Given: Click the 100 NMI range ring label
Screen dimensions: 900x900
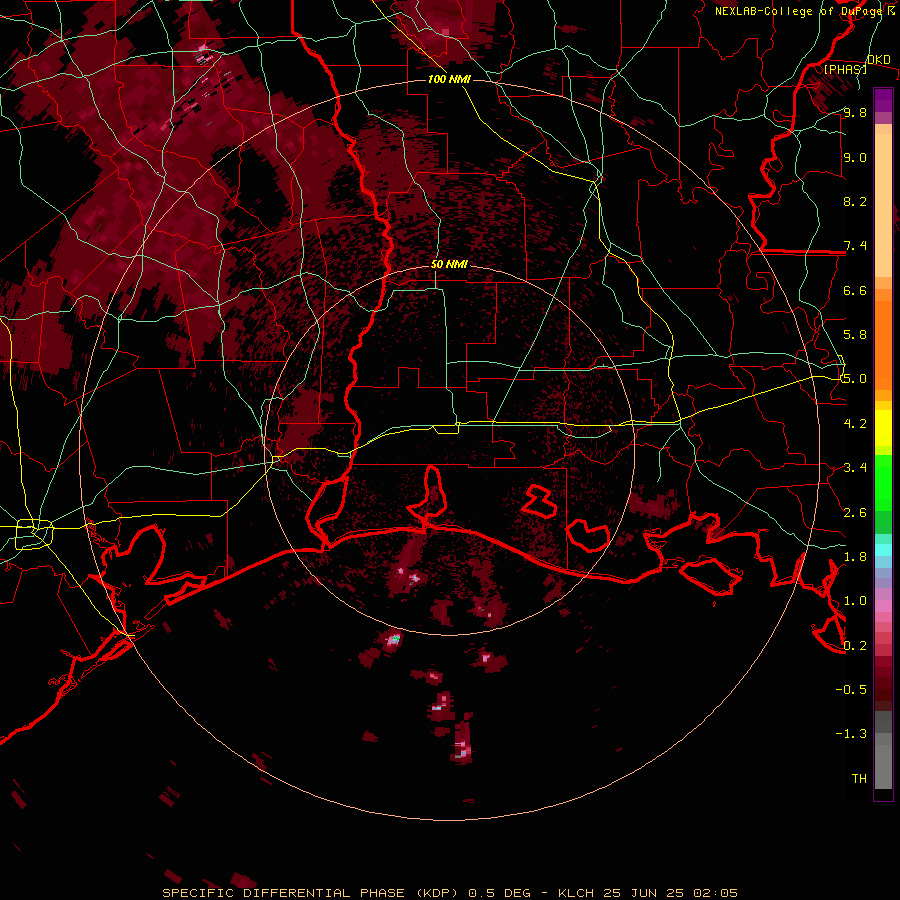Looking at the screenshot, I should 449,79.
